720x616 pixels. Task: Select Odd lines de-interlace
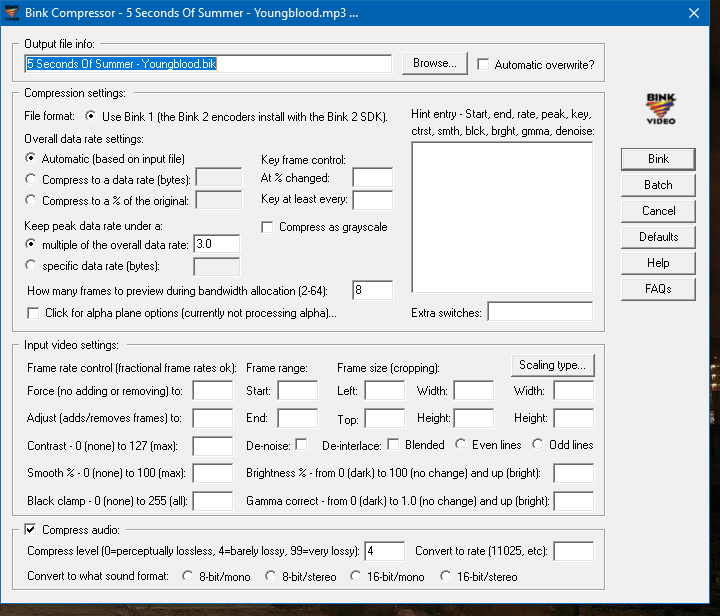coord(538,444)
